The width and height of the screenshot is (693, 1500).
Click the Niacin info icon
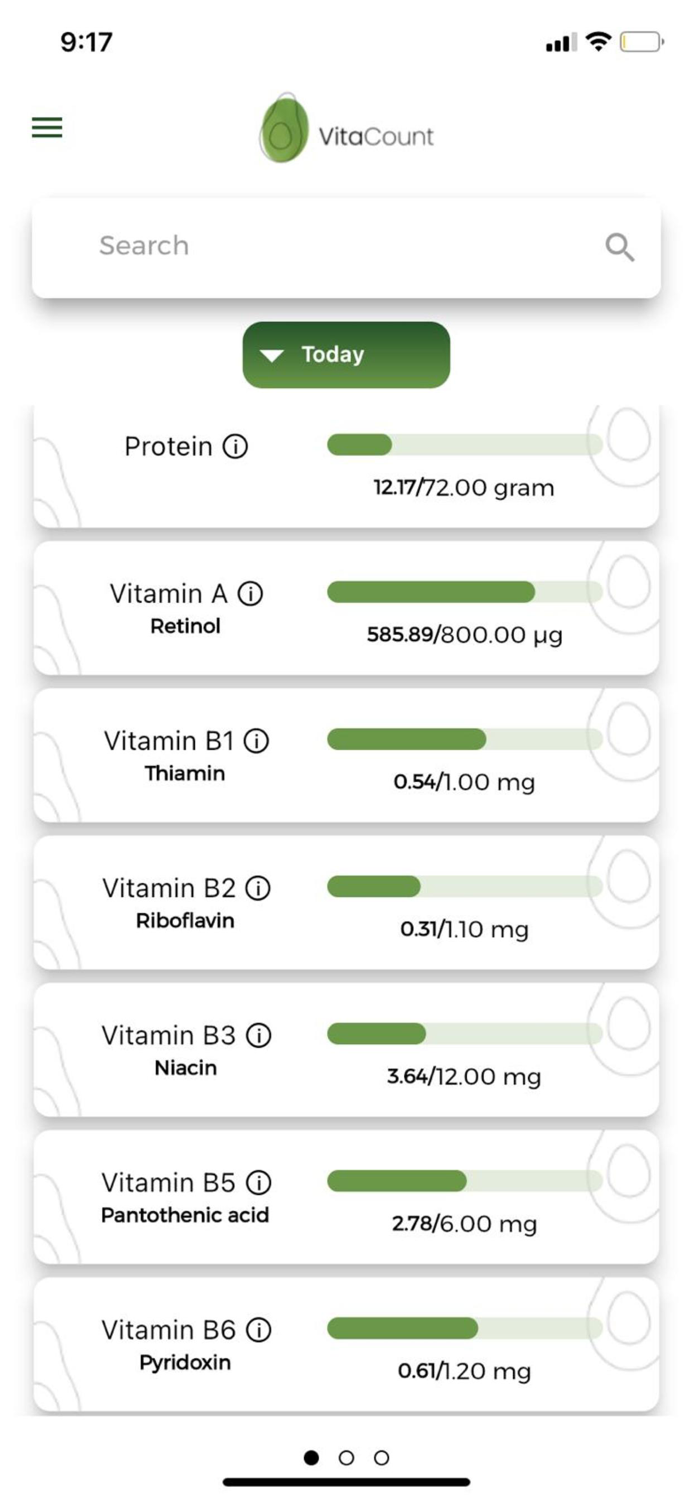[x=260, y=1035]
